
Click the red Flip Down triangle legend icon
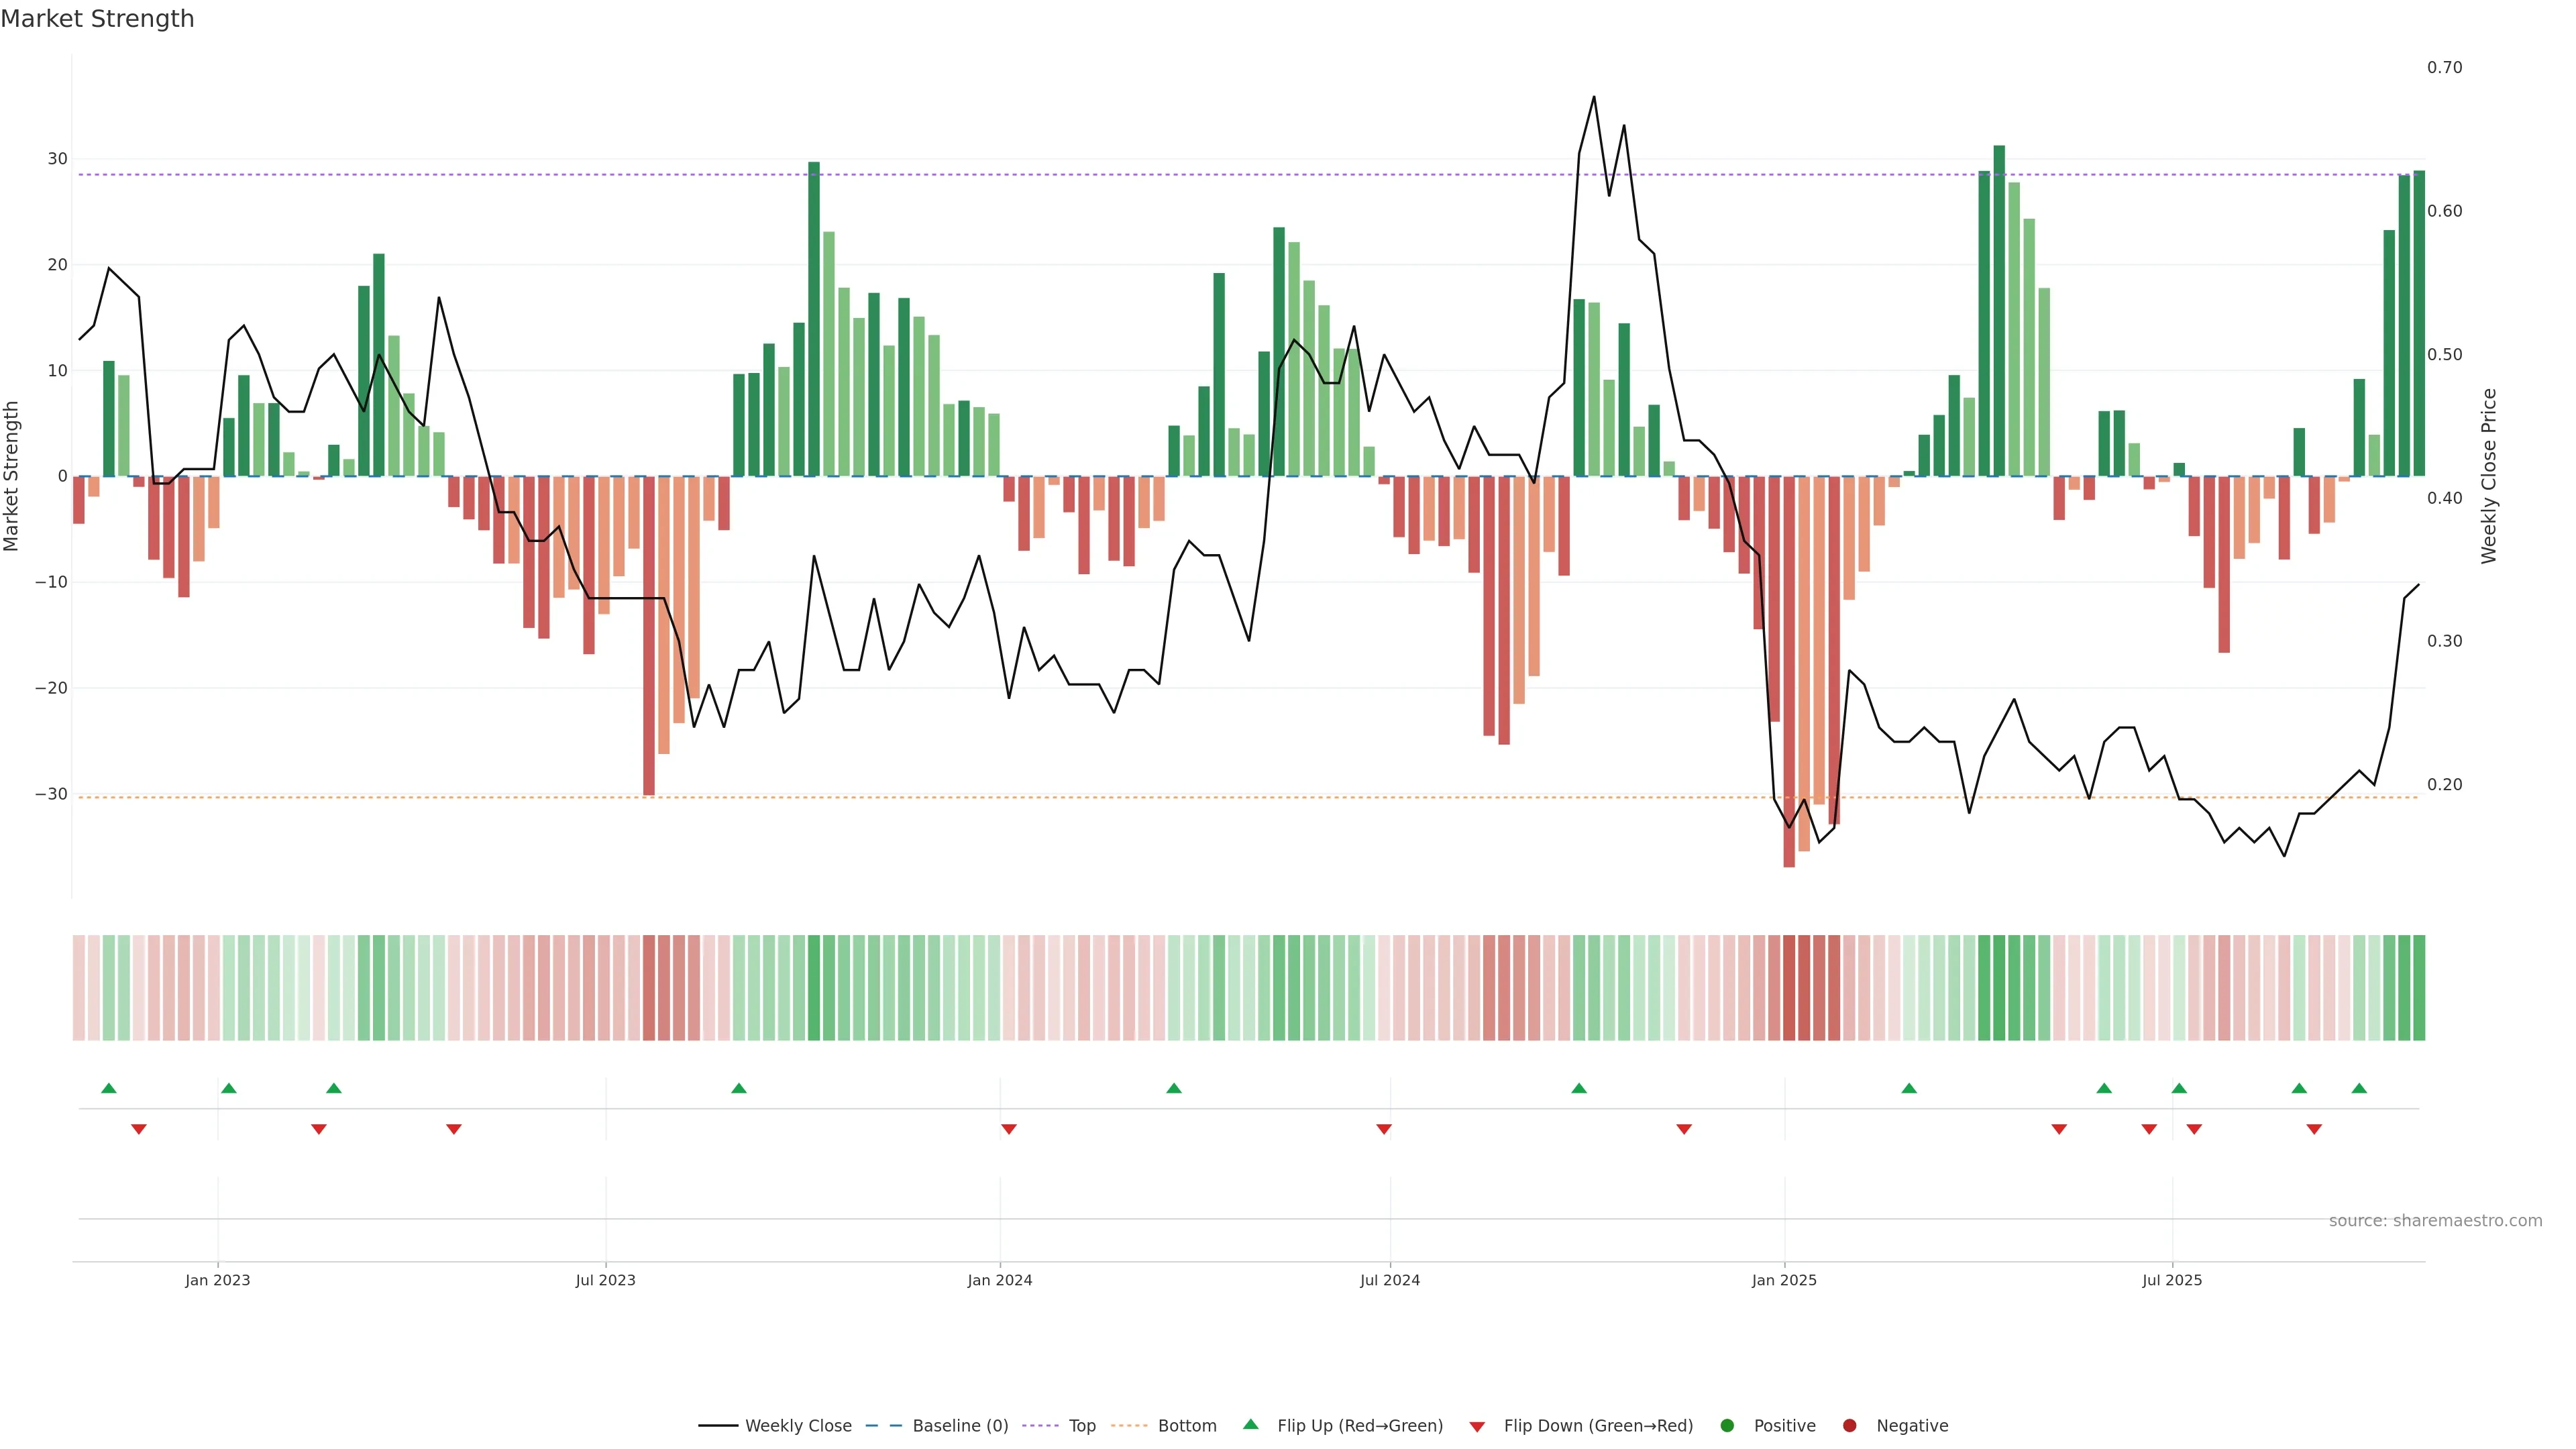tap(1476, 1427)
